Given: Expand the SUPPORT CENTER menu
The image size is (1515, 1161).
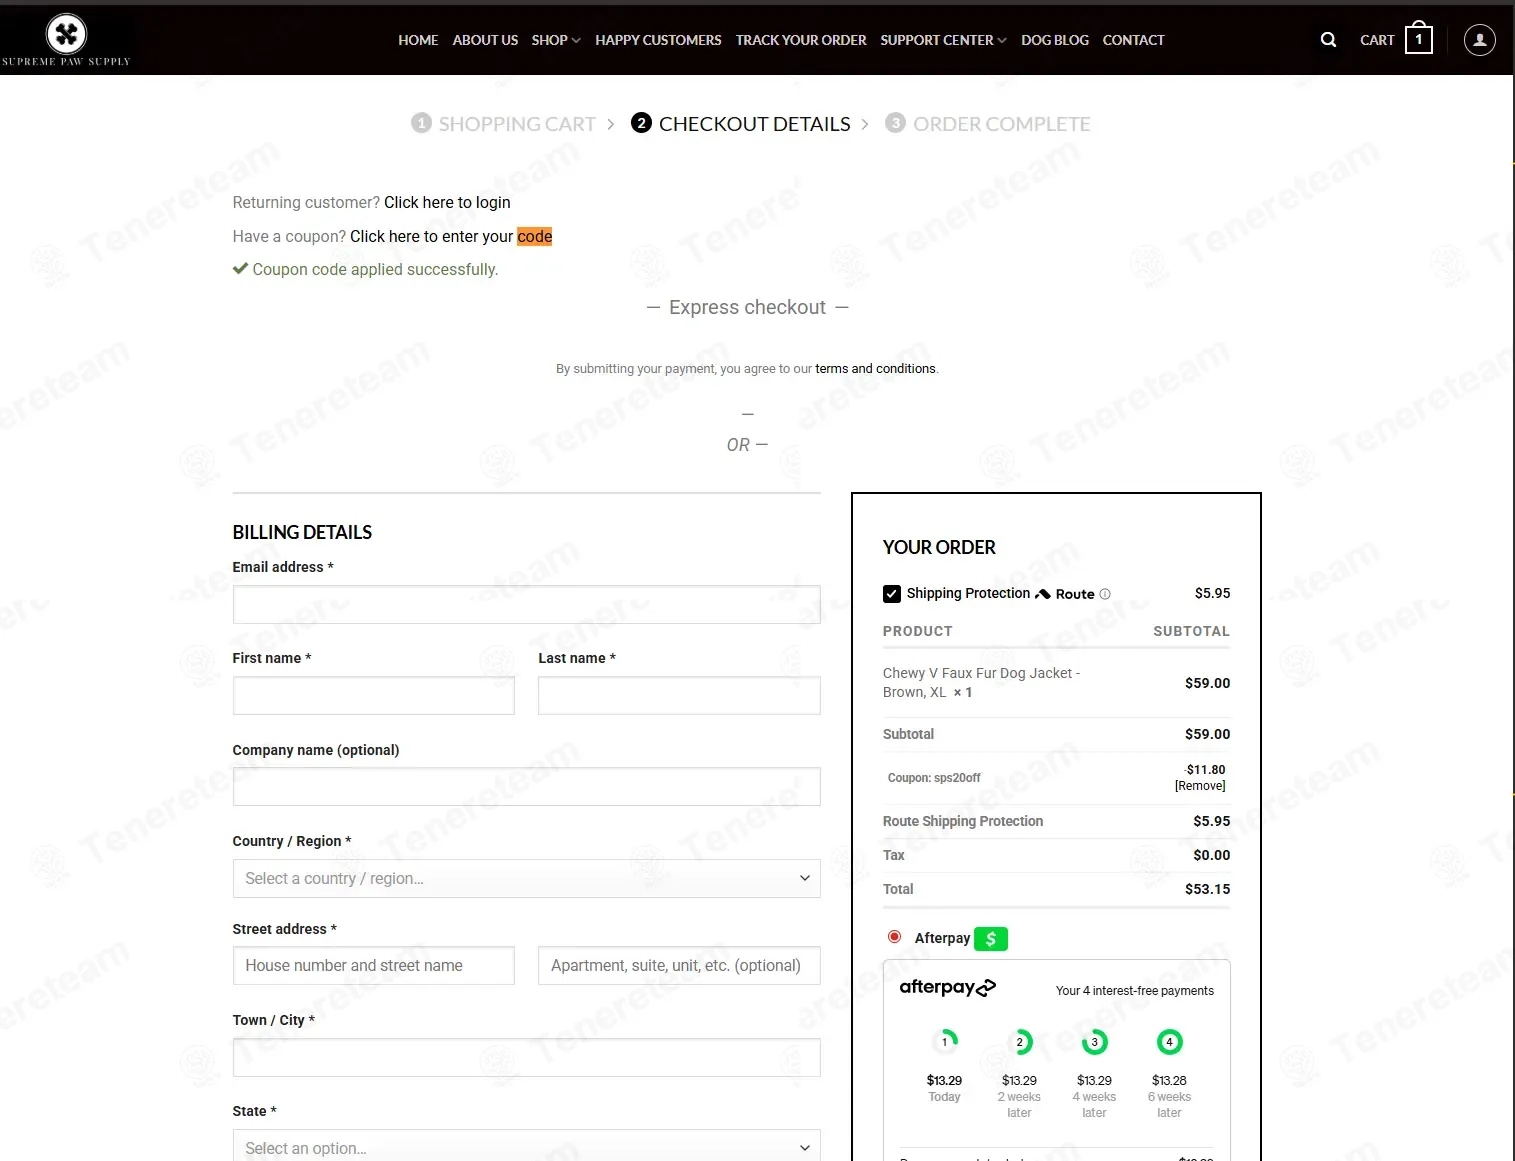Looking at the screenshot, I should [943, 40].
